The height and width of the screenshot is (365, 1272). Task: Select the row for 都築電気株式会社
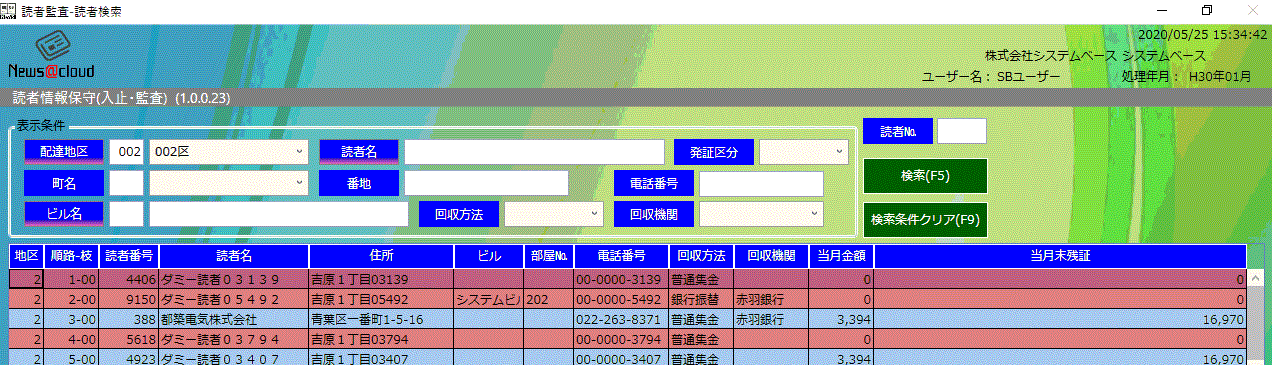tap(628, 320)
